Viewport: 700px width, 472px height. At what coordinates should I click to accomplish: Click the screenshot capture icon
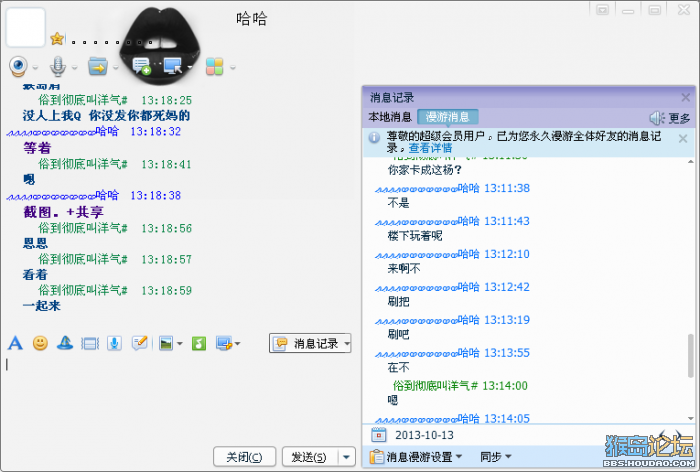pyautogui.click(x=224, y=343)
